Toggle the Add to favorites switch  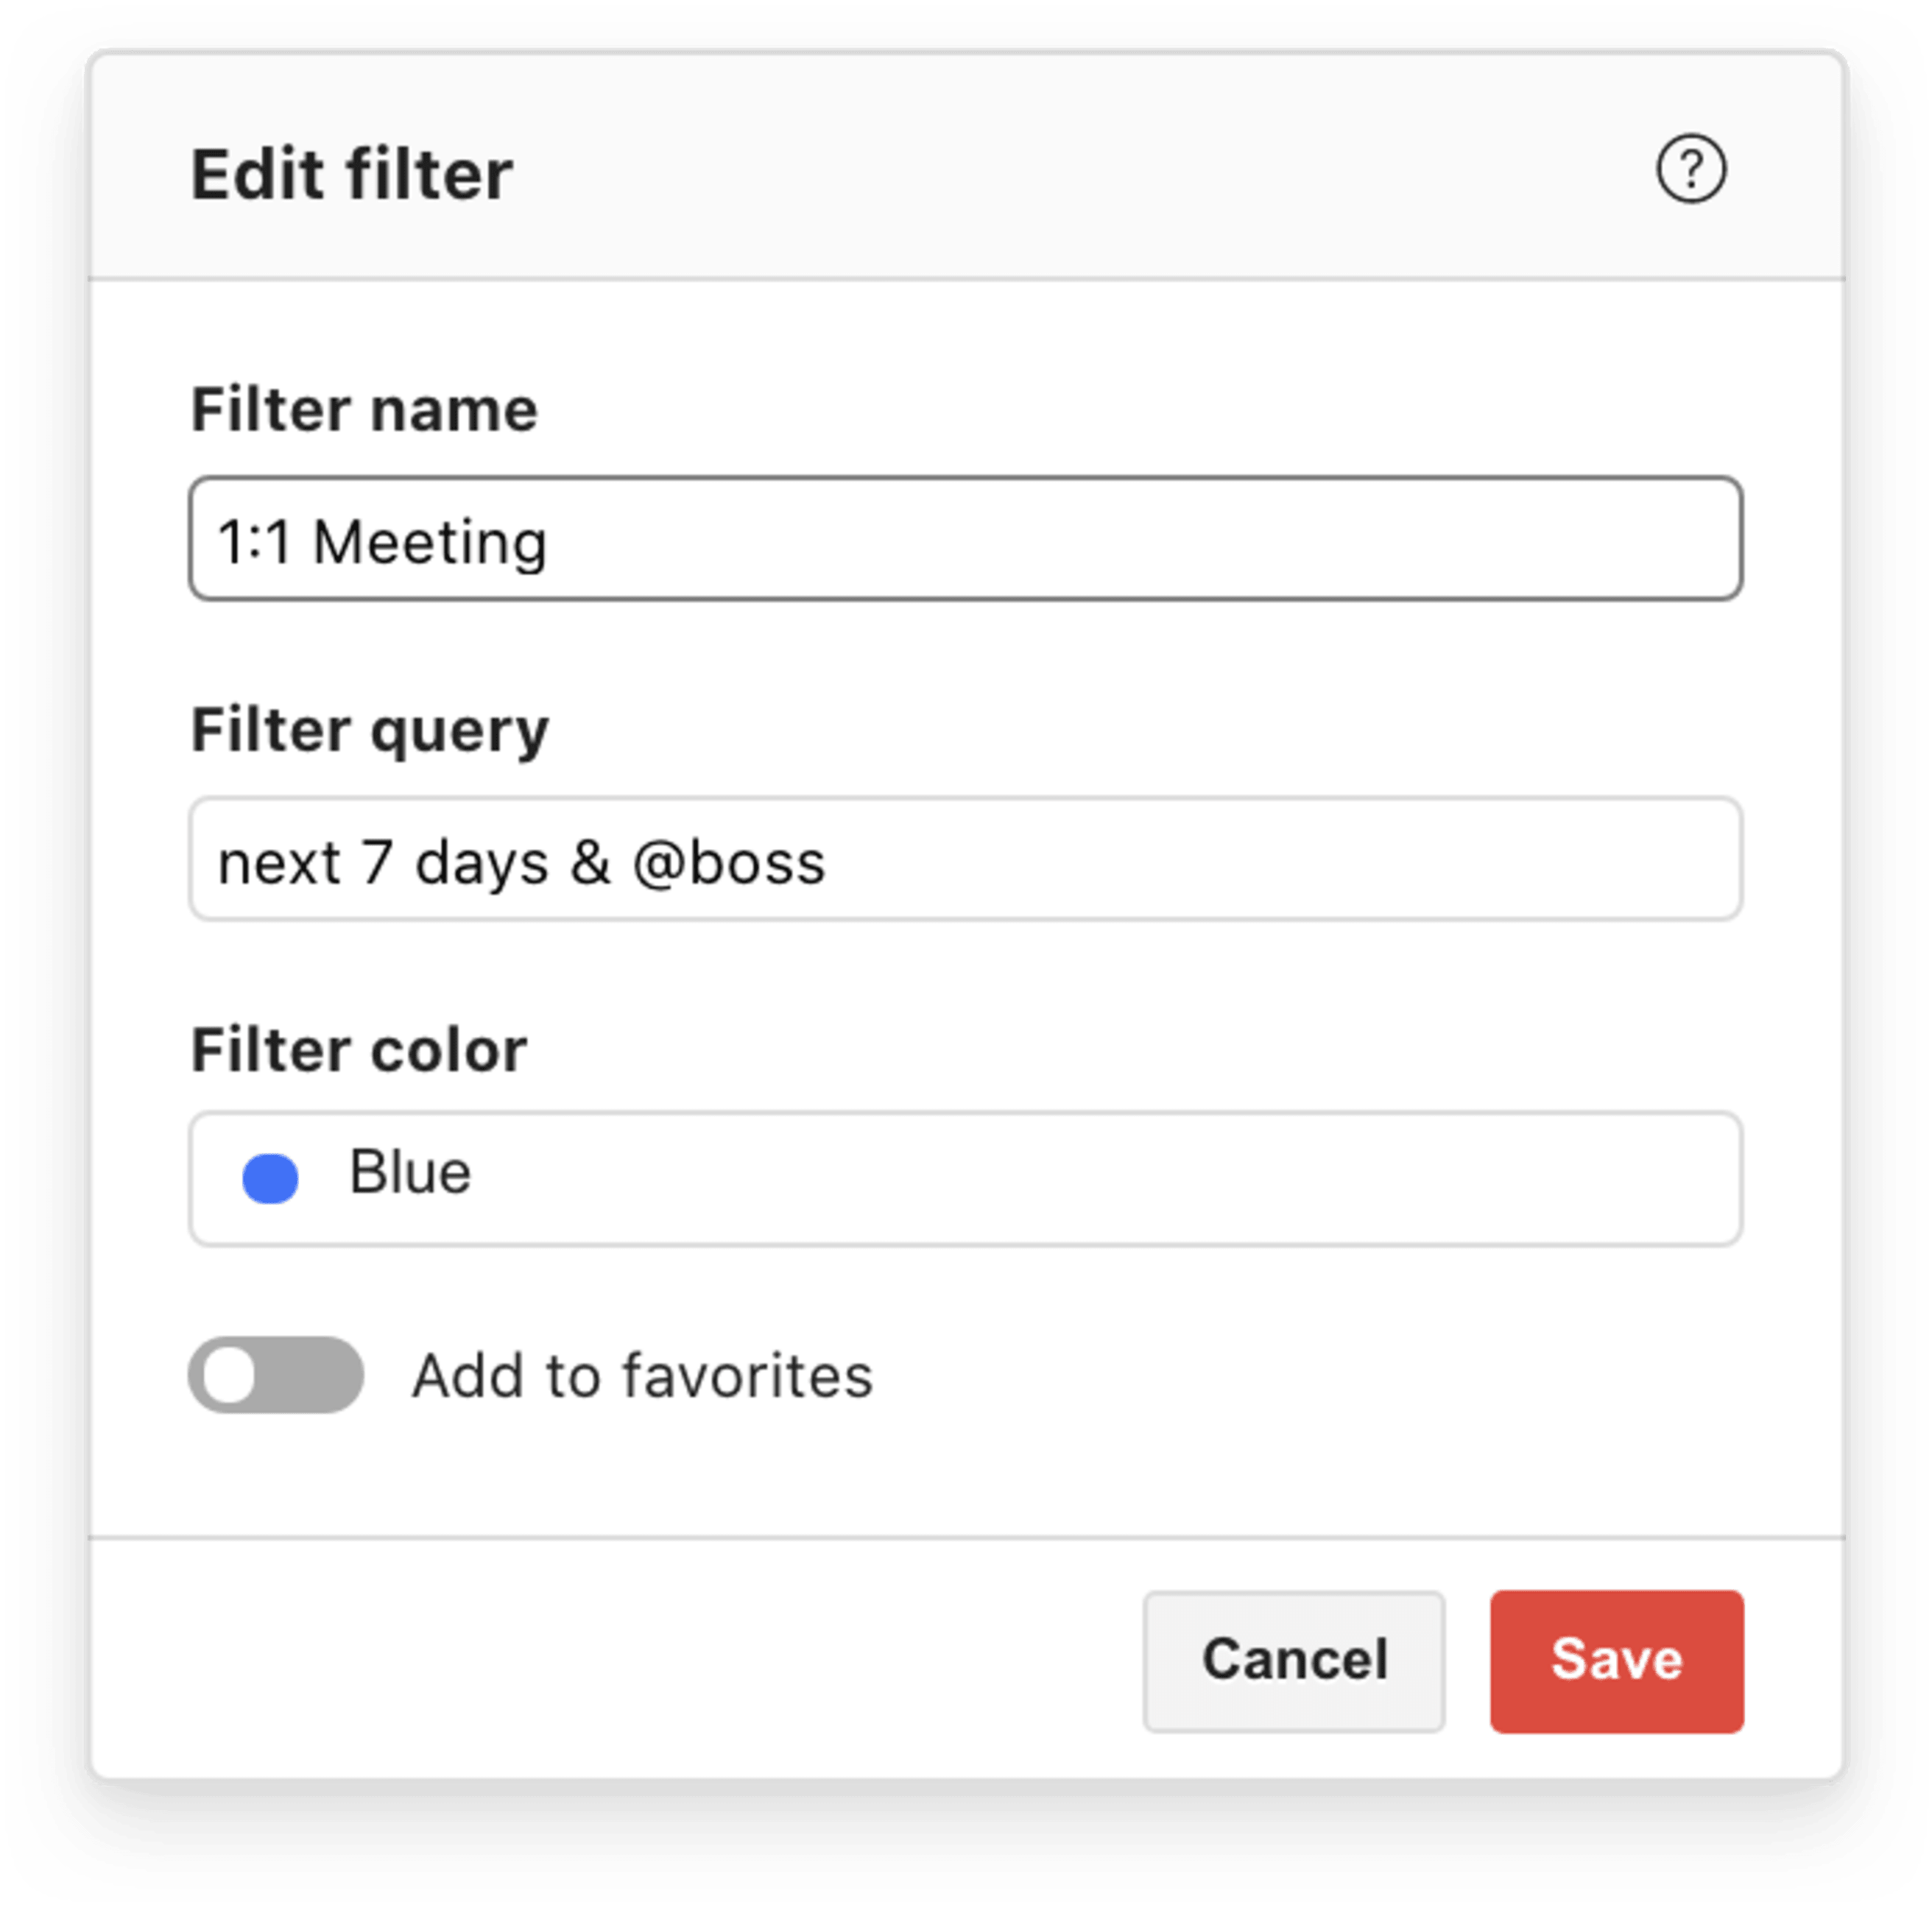pos(276,1375)
